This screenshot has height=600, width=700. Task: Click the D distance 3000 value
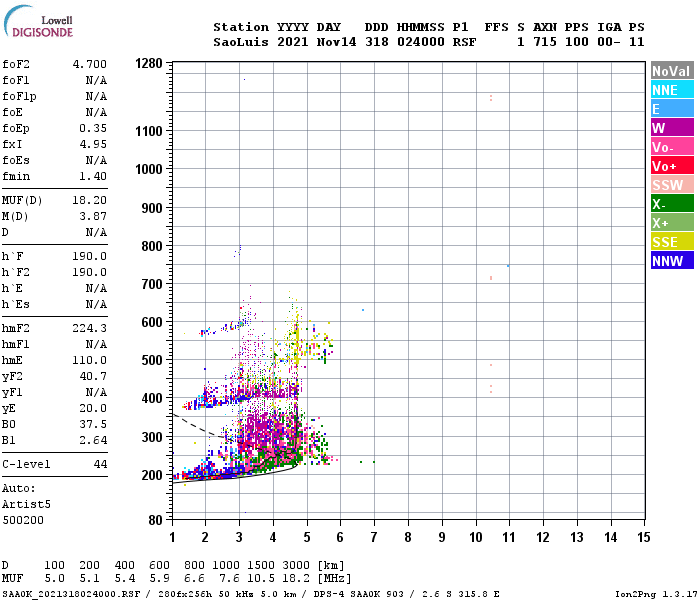coord(296,565)
